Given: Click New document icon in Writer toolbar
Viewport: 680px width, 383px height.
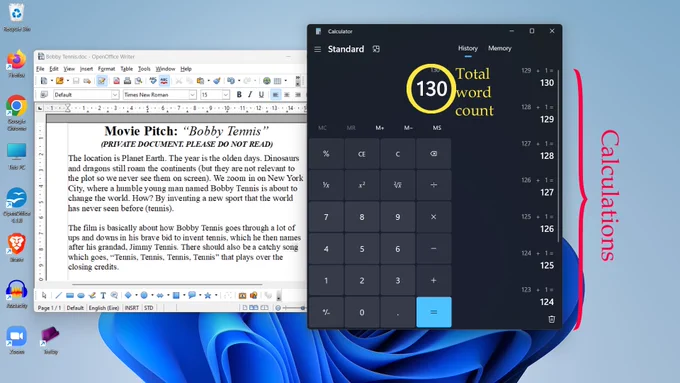Looking at the screenshot, I should tap(44, 81).
